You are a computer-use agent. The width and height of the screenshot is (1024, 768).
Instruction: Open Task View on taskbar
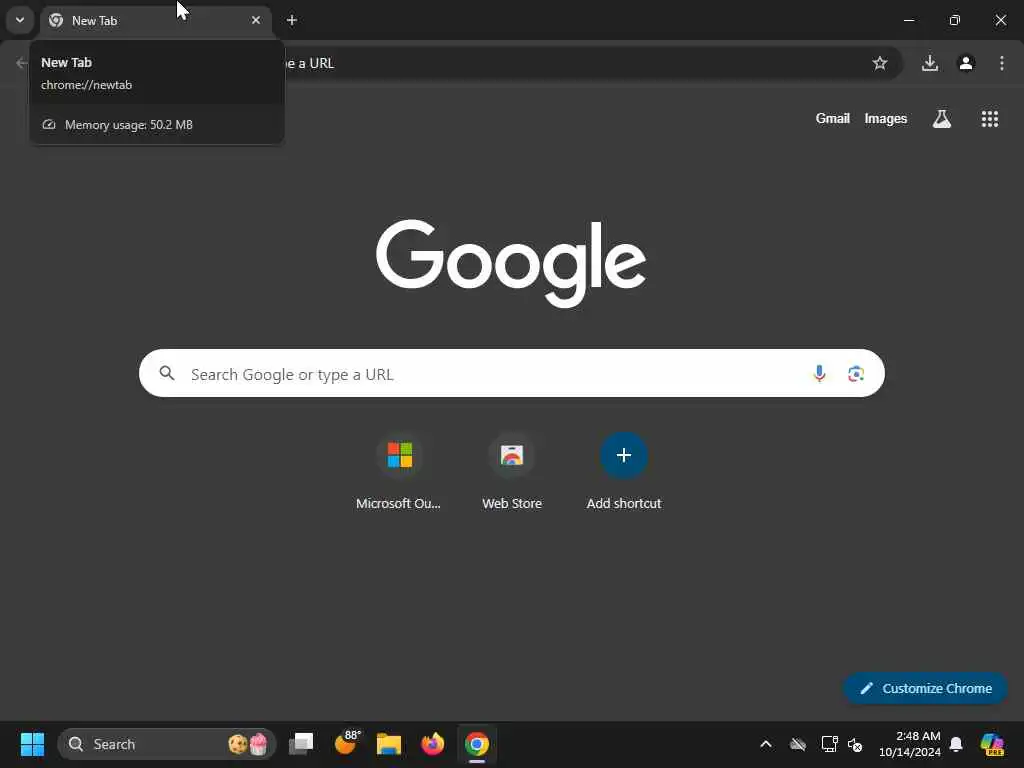click(x=301, y=744)
